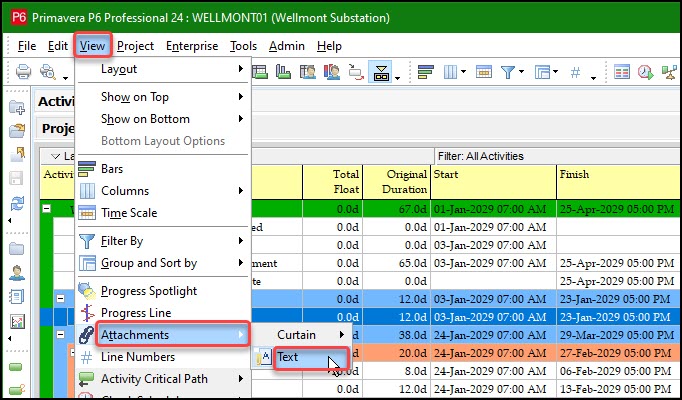This screenshot has height=400, width=682.
Task: Open dropdown arrow beside Bottom Layout icon
Action: coord(398,78)
